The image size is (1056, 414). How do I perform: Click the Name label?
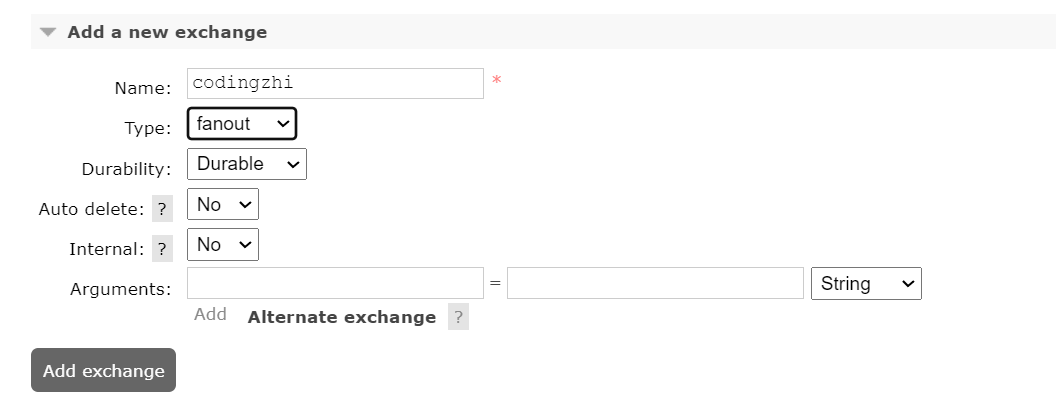pos(143,88)
